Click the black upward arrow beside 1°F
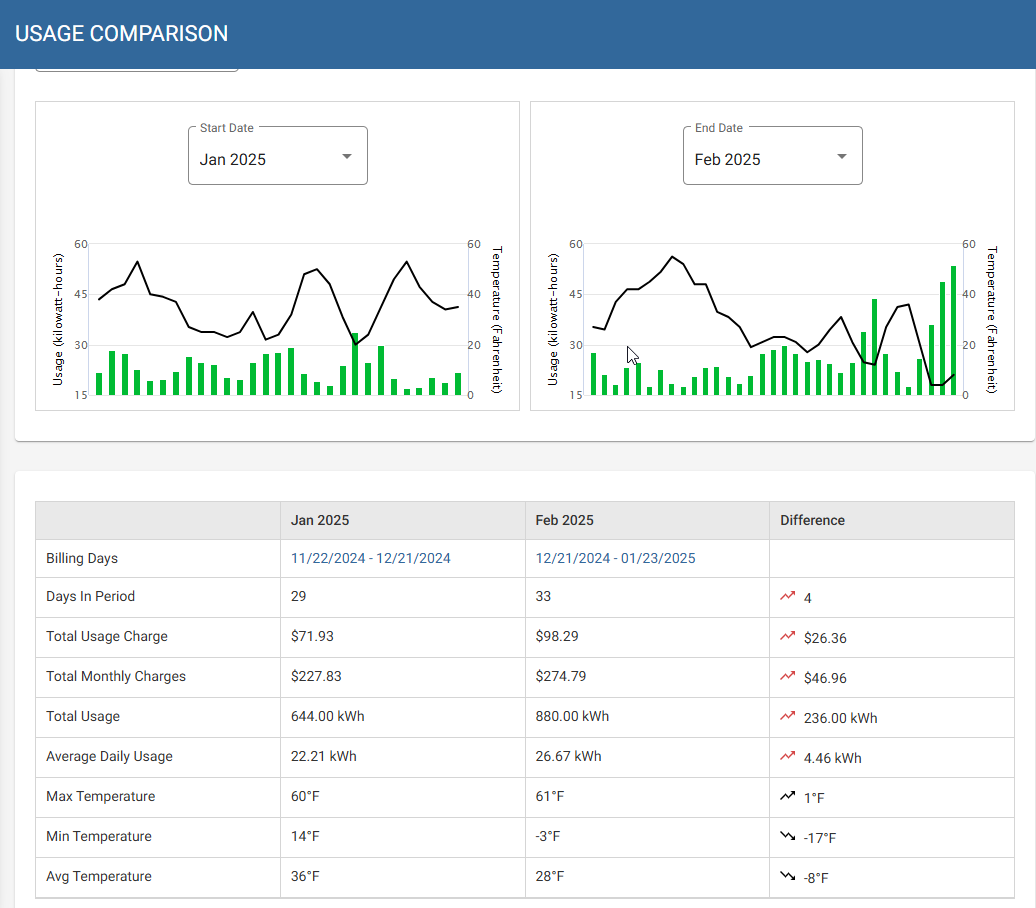 point(786,796)
